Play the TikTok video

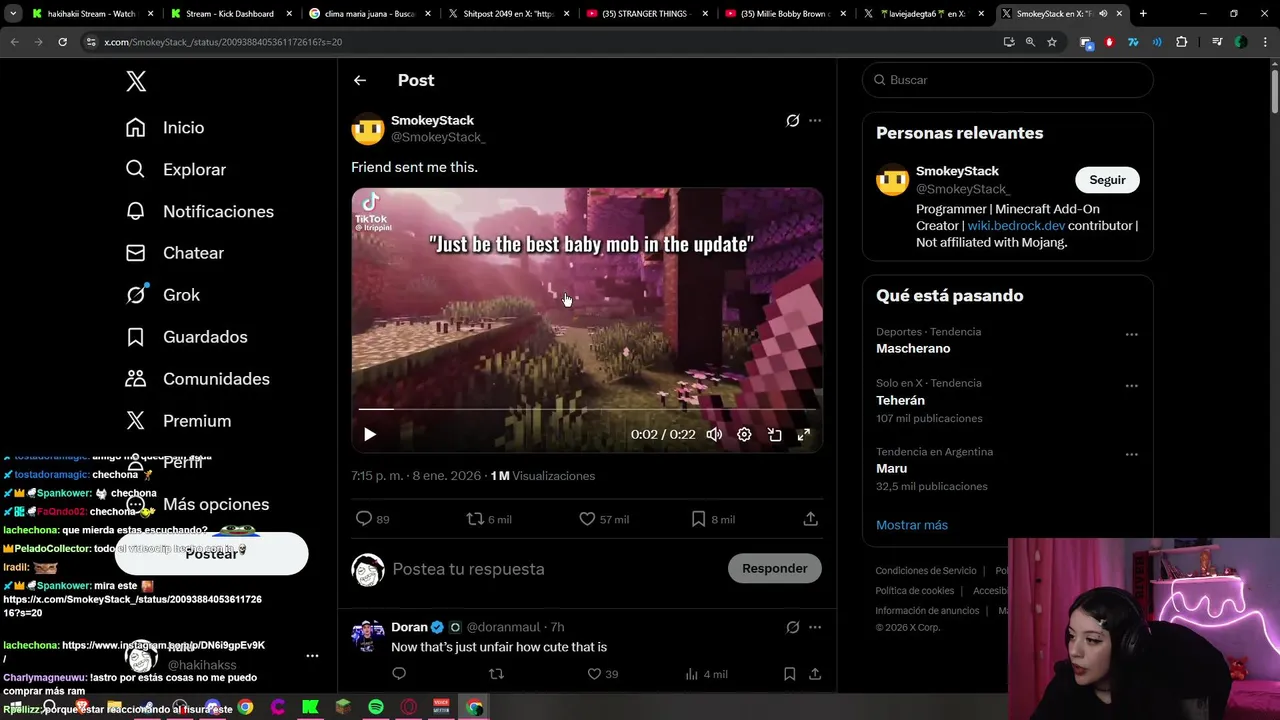[370, 434]
